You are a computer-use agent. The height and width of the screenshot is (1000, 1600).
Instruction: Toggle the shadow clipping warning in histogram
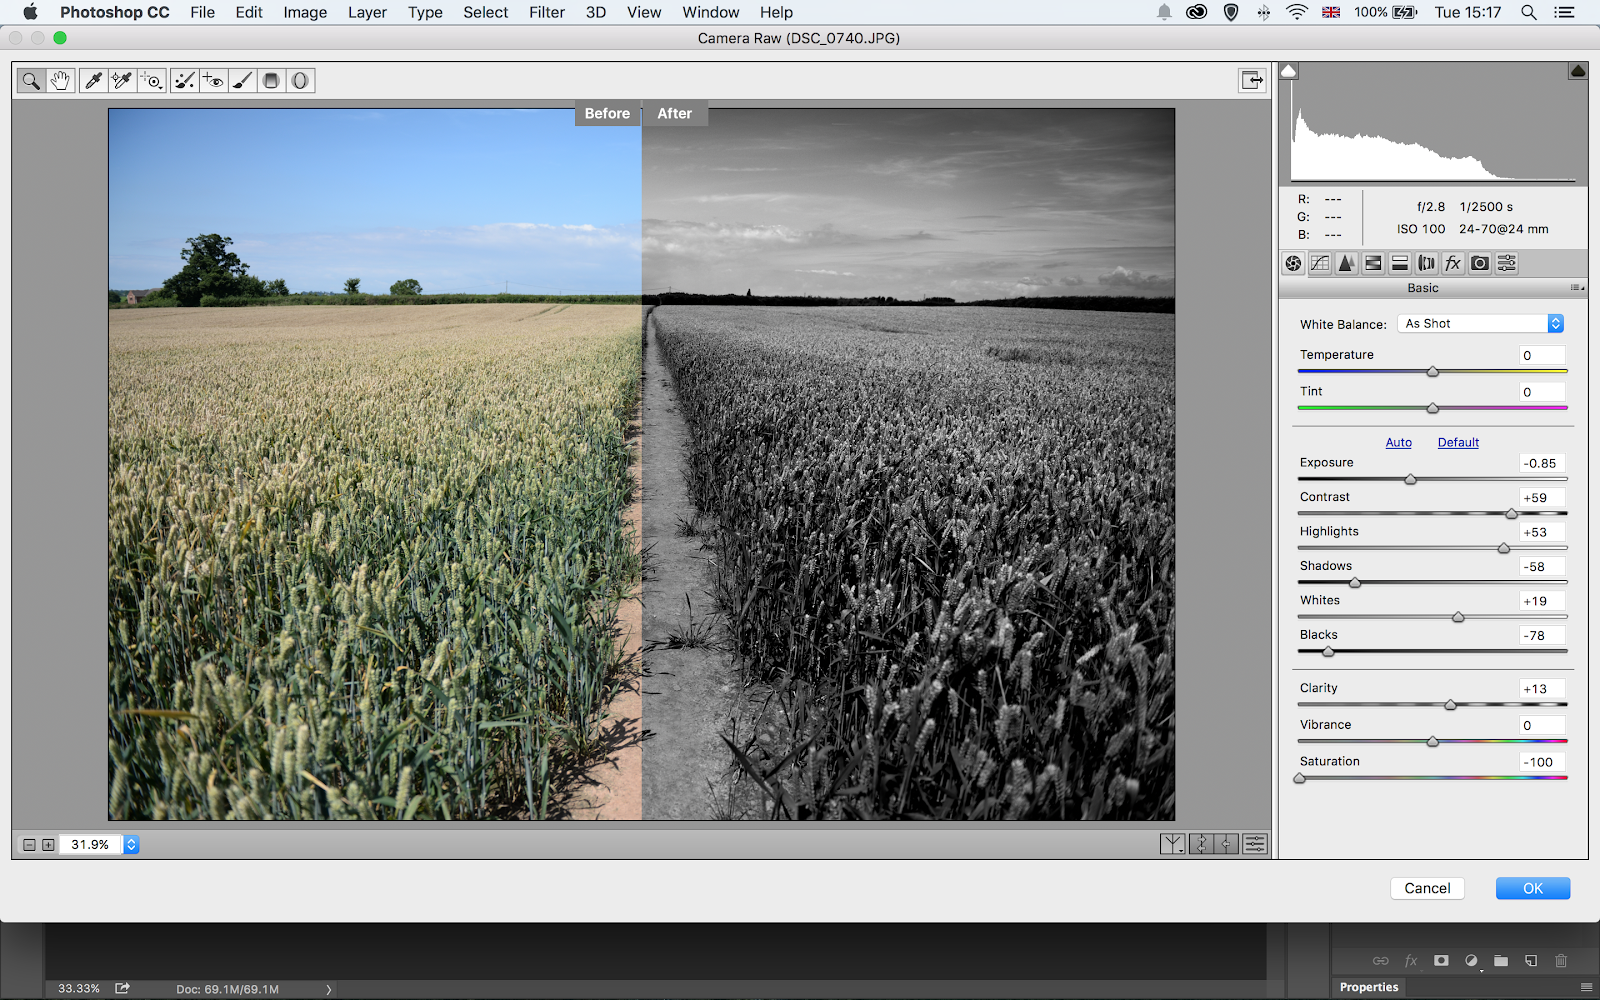[1290, 71]
